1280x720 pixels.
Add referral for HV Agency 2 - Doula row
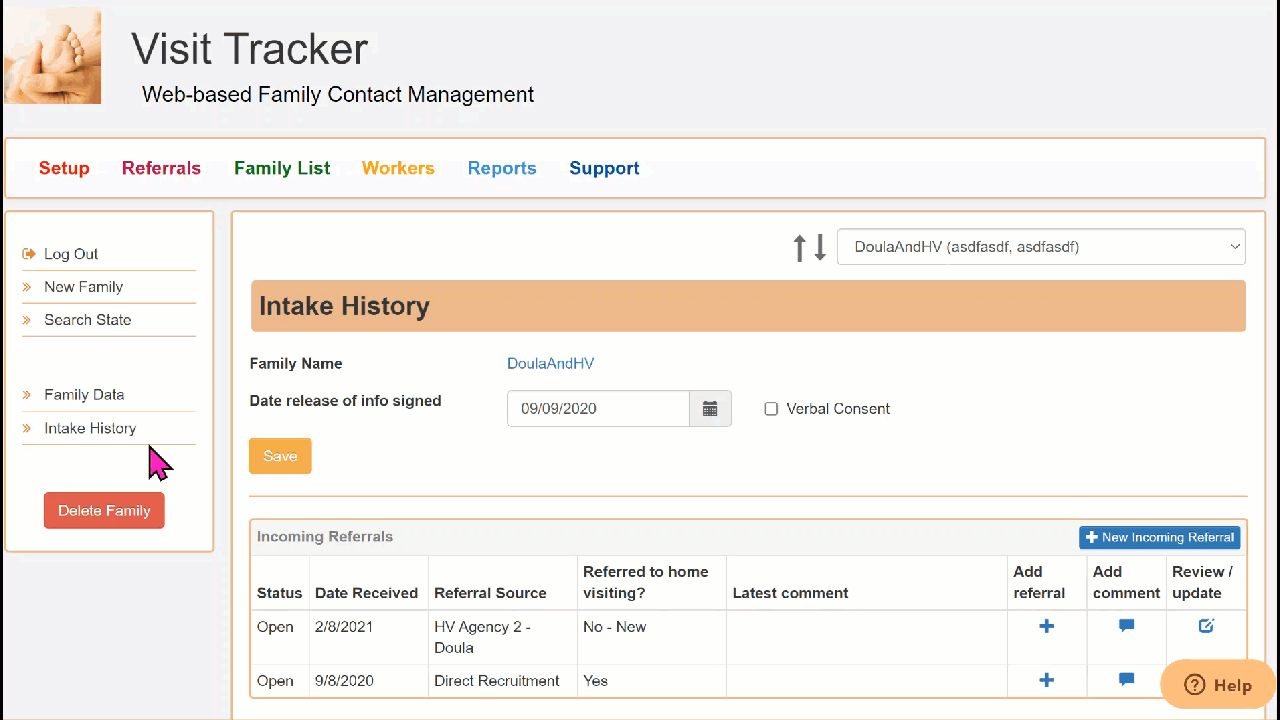click(1046, 626)
